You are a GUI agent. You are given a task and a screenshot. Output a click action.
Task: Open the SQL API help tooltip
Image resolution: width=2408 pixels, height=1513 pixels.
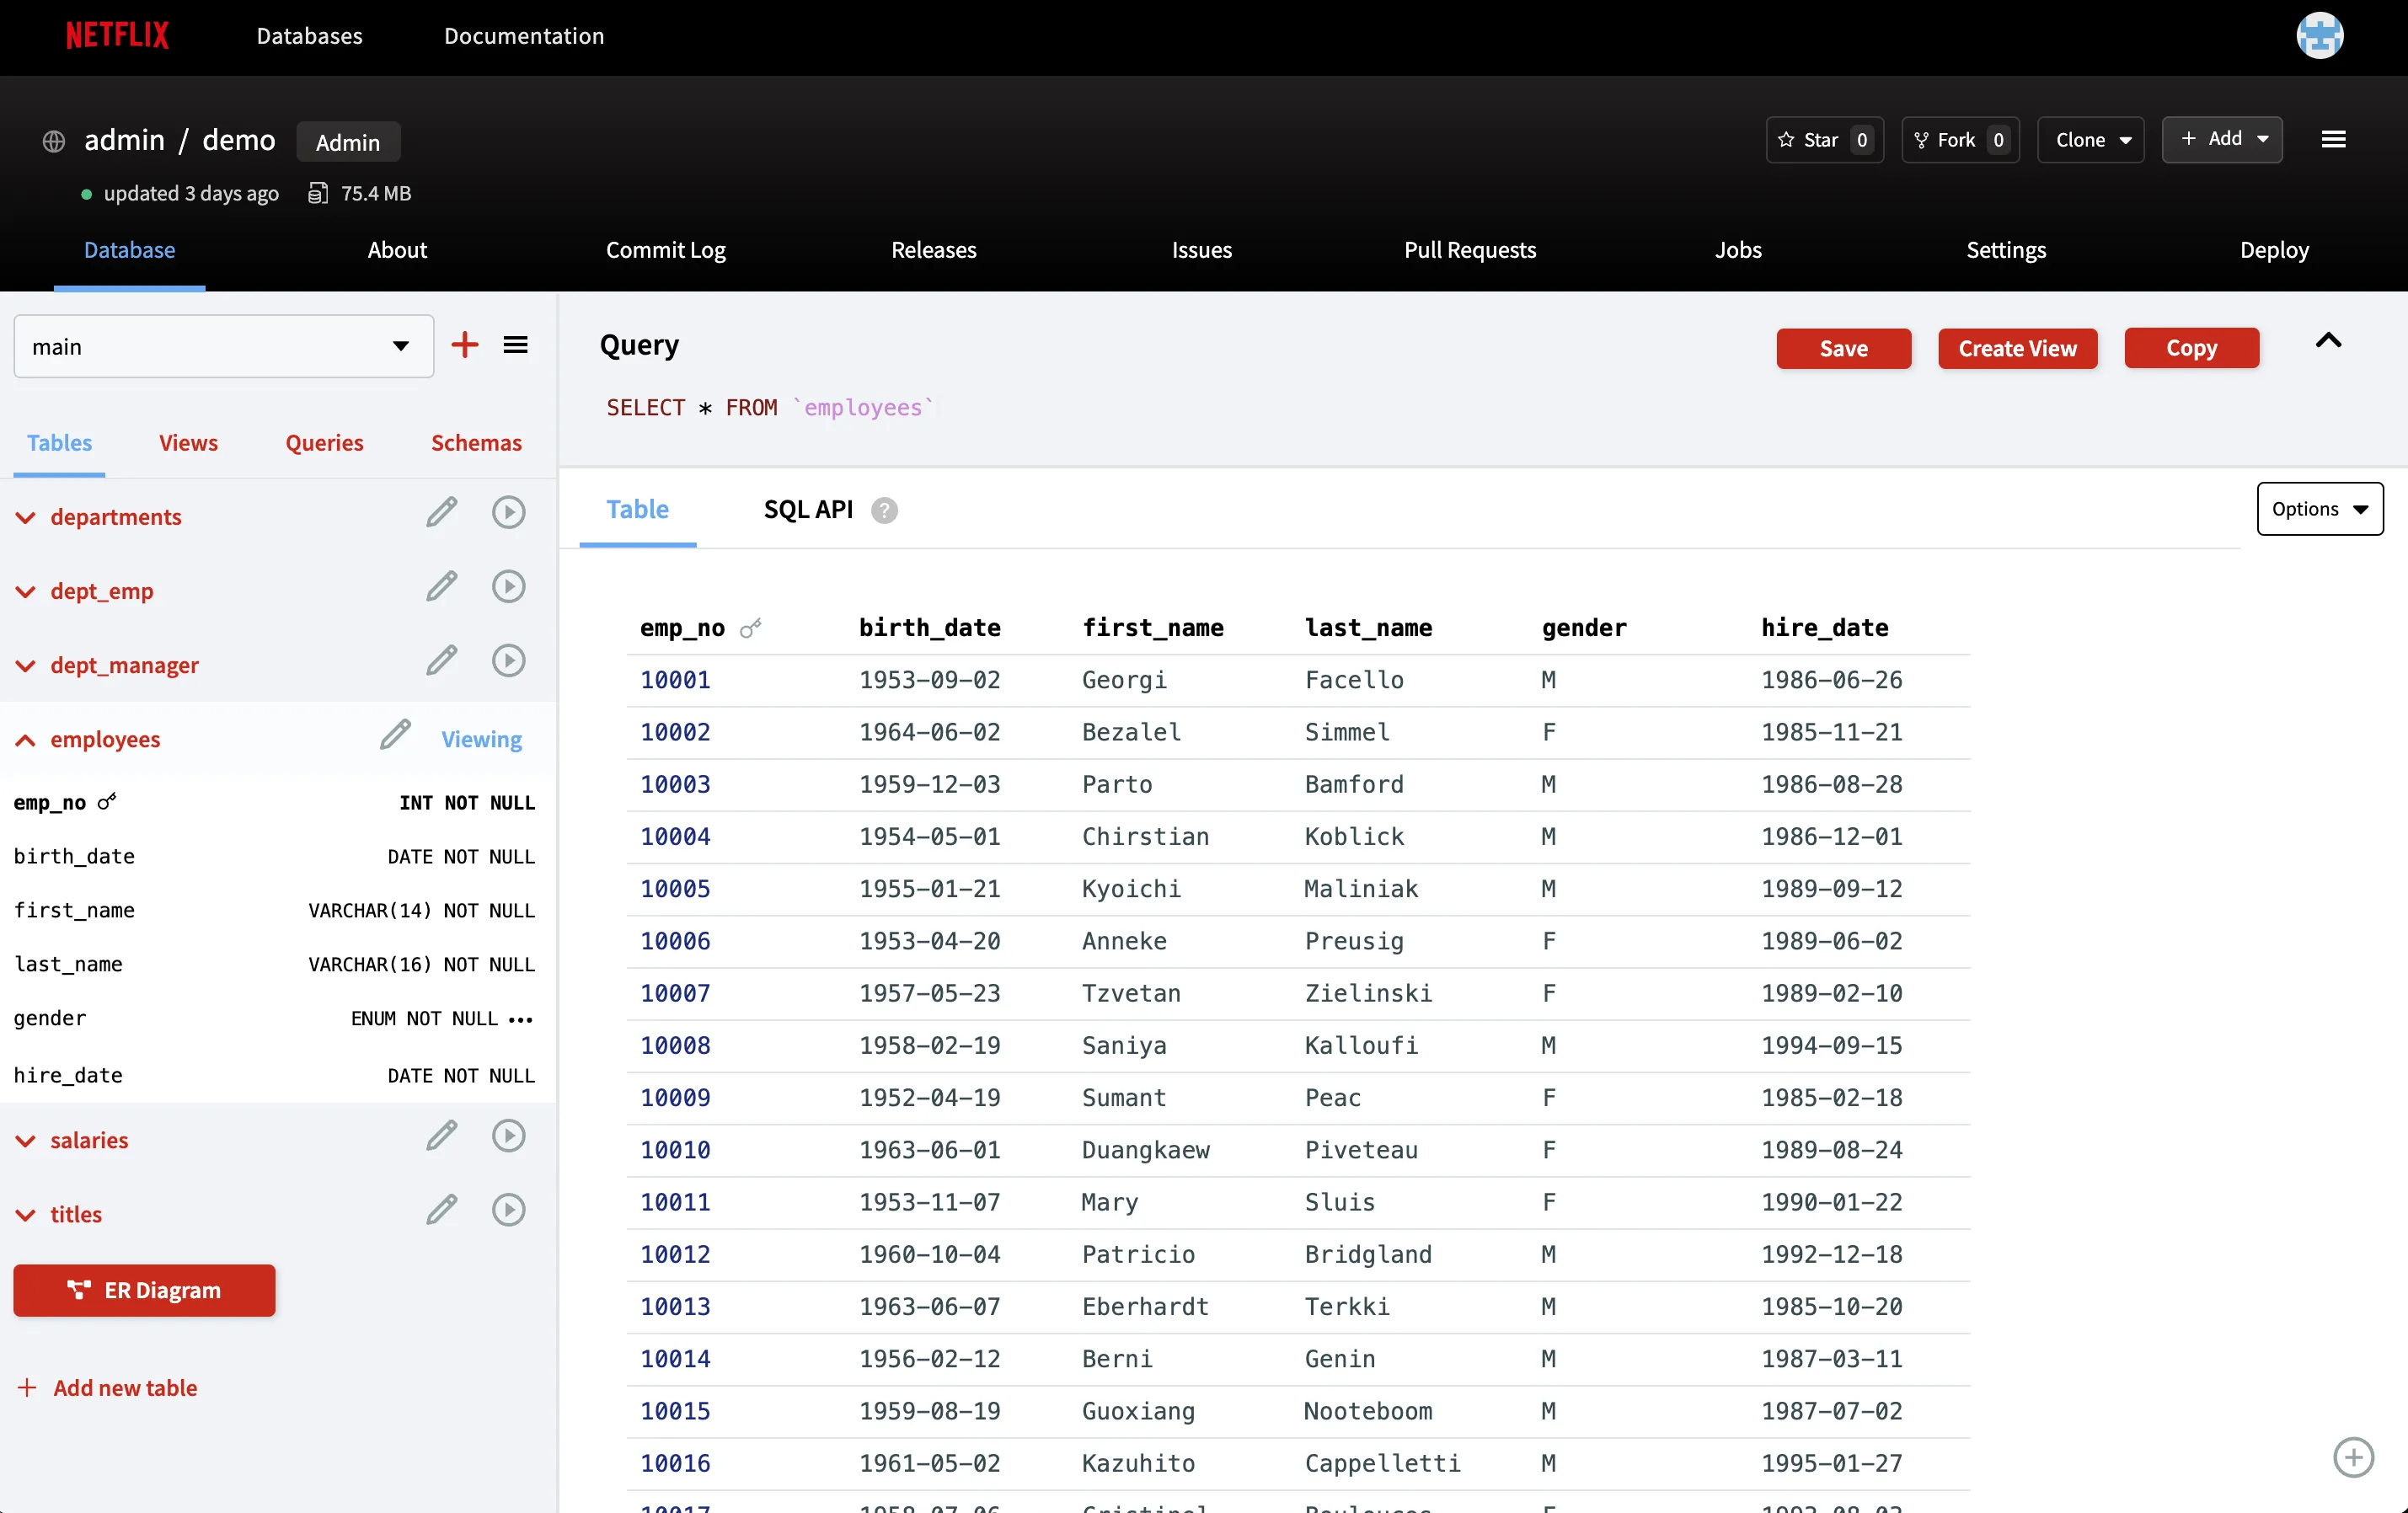[884, 510]
